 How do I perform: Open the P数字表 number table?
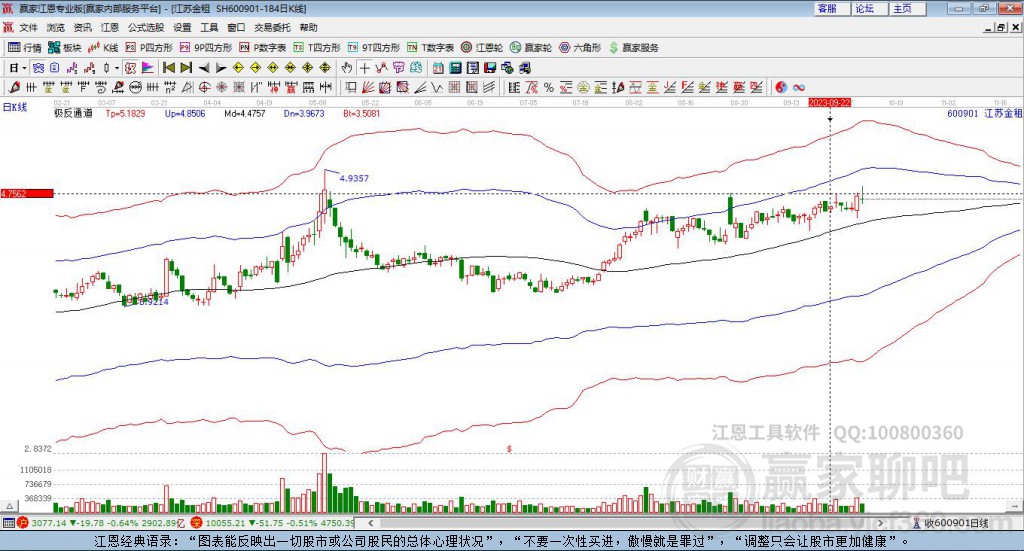[263, 48]
